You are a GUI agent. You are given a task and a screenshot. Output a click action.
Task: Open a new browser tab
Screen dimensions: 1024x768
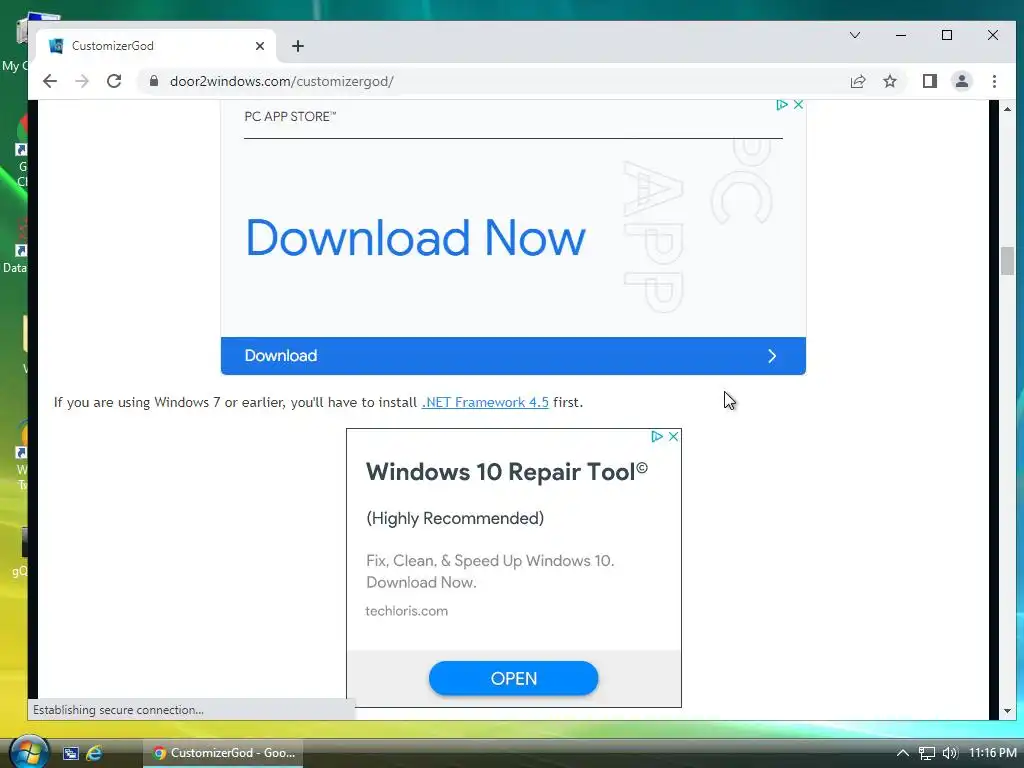click(x=298, y=46)
